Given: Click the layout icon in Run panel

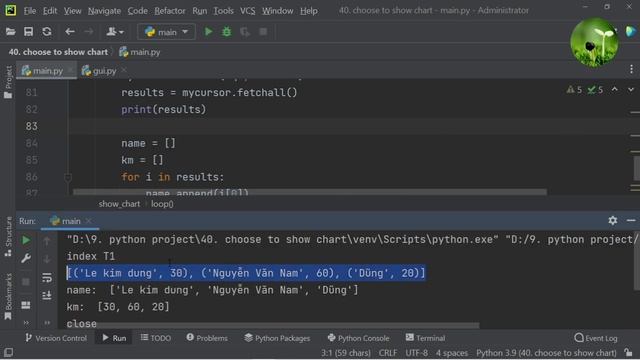Looking at the screenshot, I should (26, 305).
